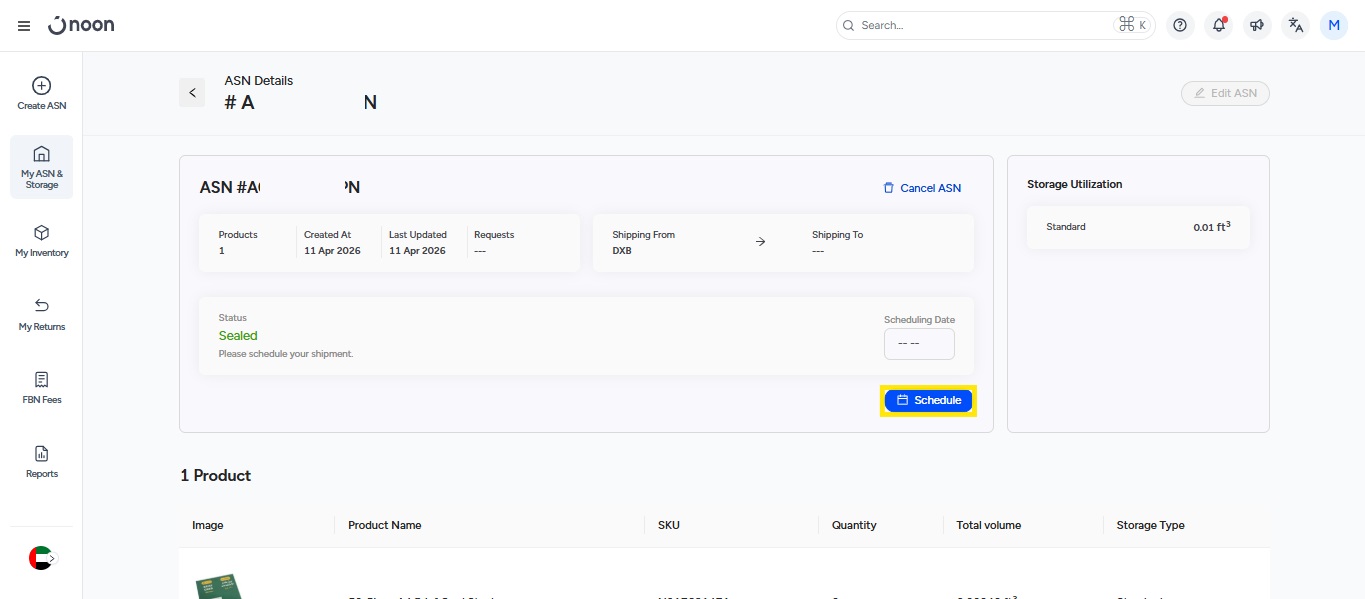
Task: Open the help question mark icon
Action: pyautogui.click(x=1180, y=25)
